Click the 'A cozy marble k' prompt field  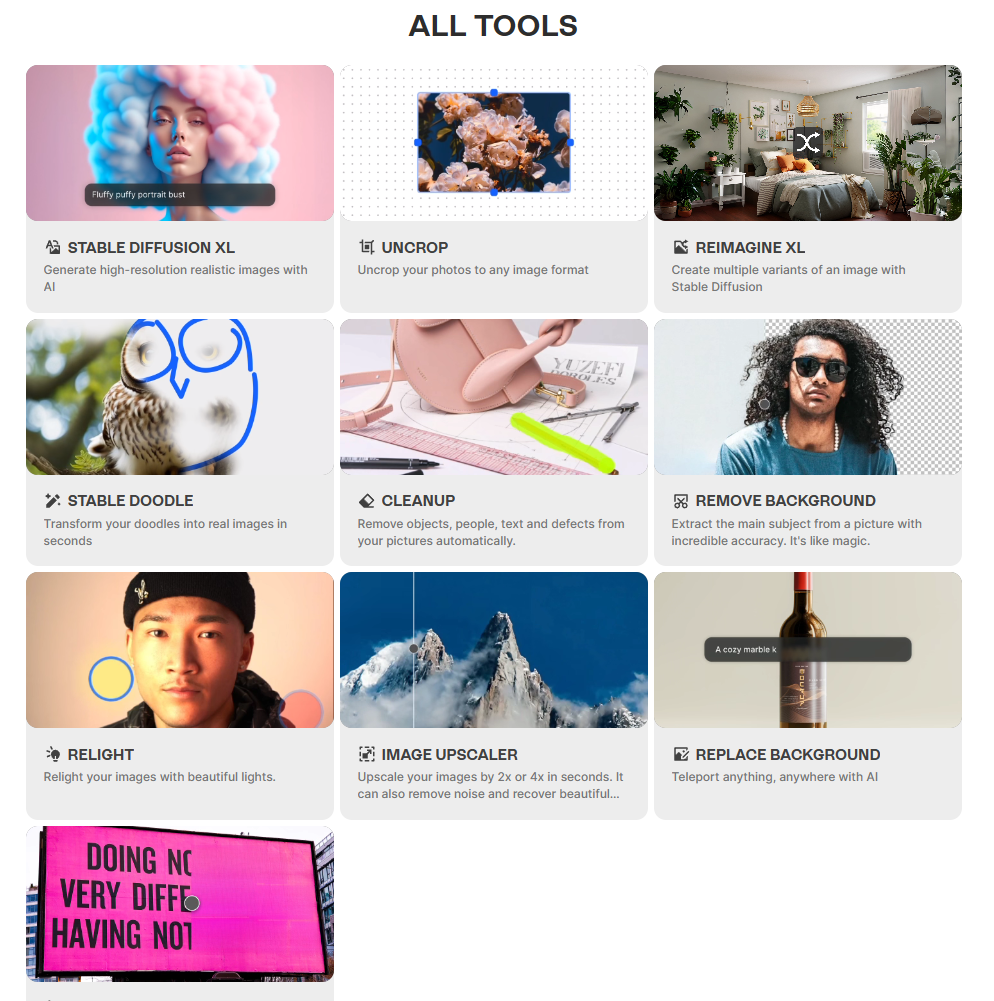(x=808, y=649)
